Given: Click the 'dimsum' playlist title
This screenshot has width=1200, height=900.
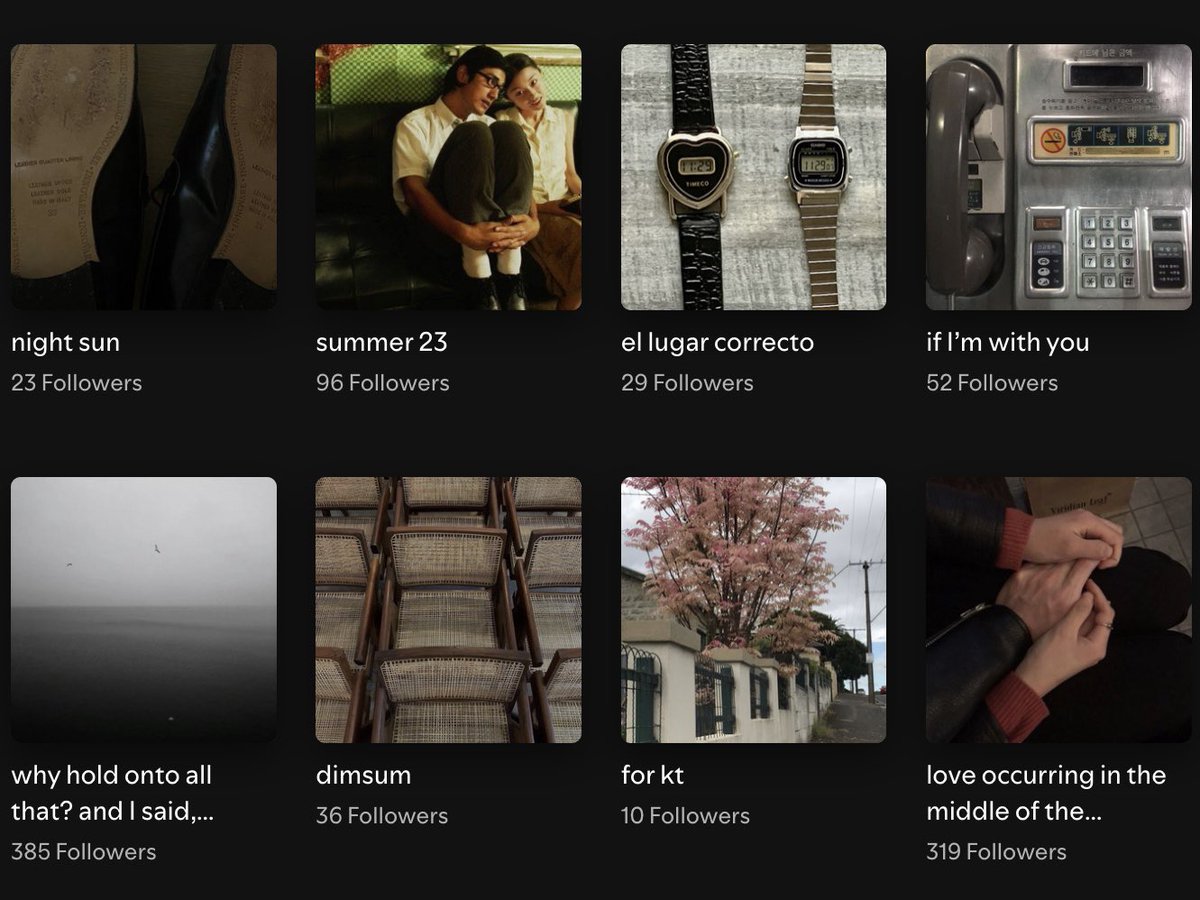Looking at the screenshot, I should [363, 776].
